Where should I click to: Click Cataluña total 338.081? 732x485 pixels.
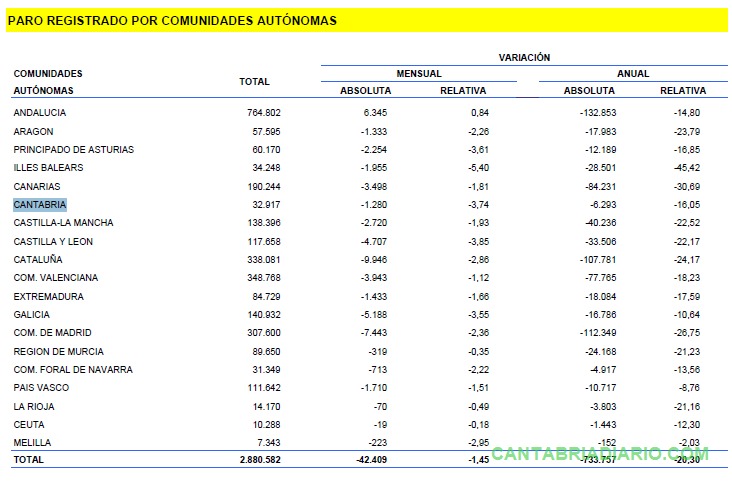pos(264,260)
